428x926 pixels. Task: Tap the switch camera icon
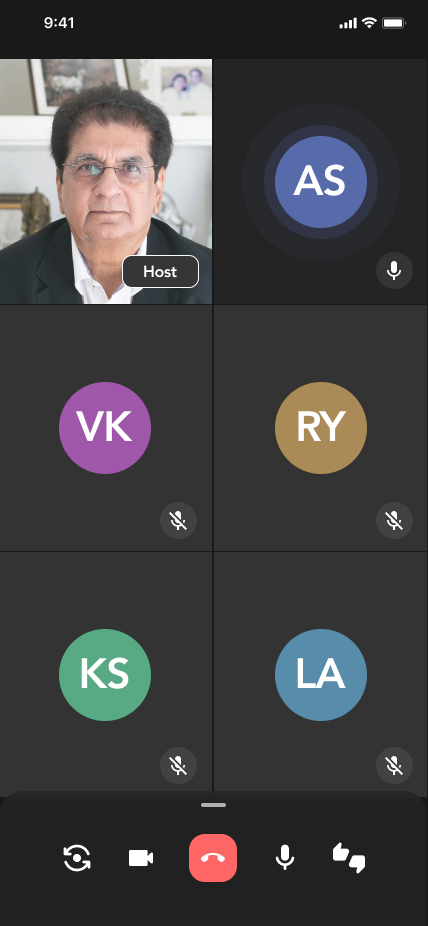[77, 858]
